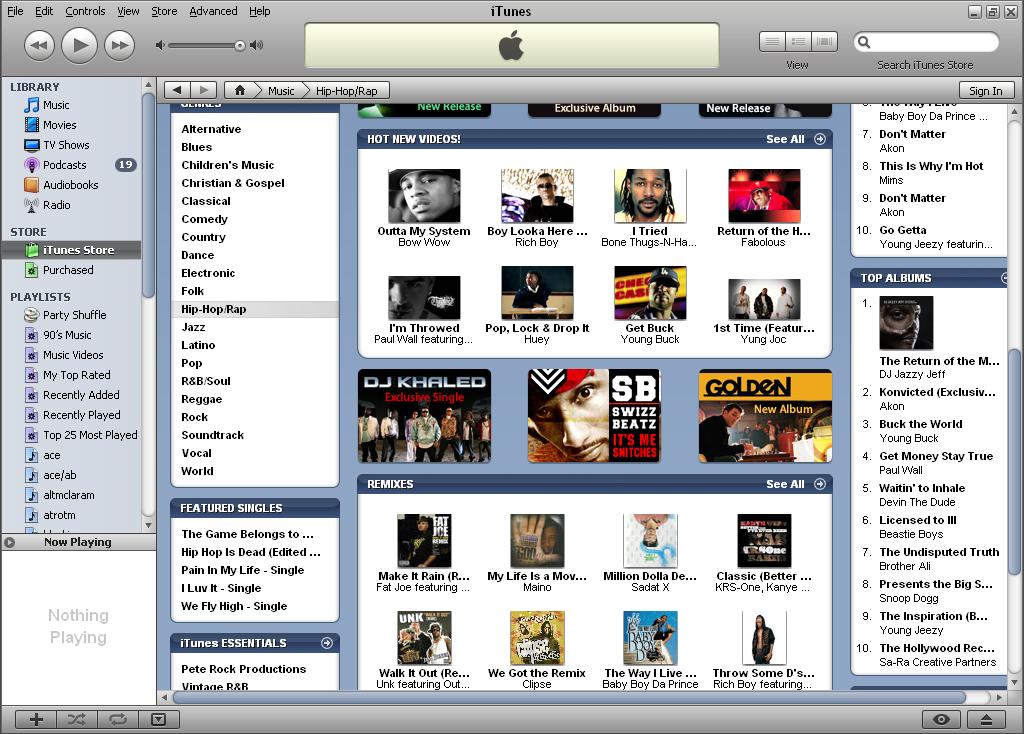The image size is (1024, 734).
Task: Go forward in the store browser
Action: [x=204, y=90]
